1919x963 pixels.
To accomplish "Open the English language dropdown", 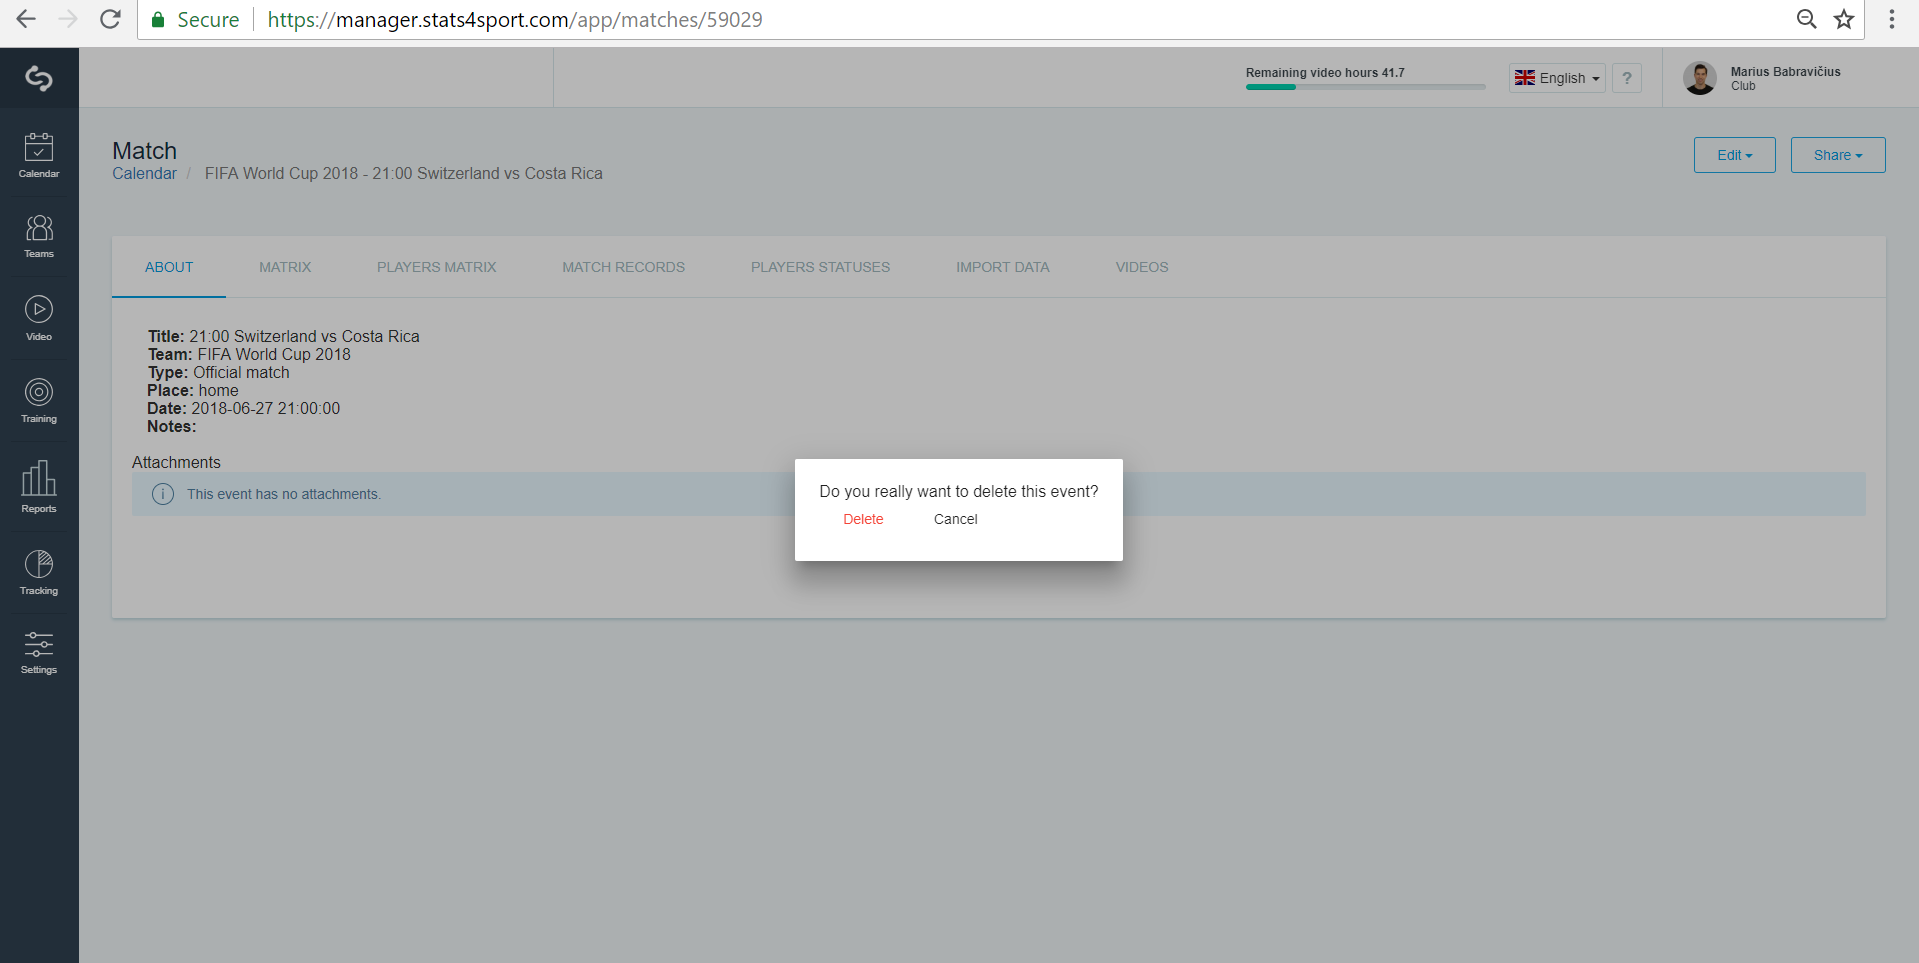I will pyautogui.click(x=1557, y=78).
